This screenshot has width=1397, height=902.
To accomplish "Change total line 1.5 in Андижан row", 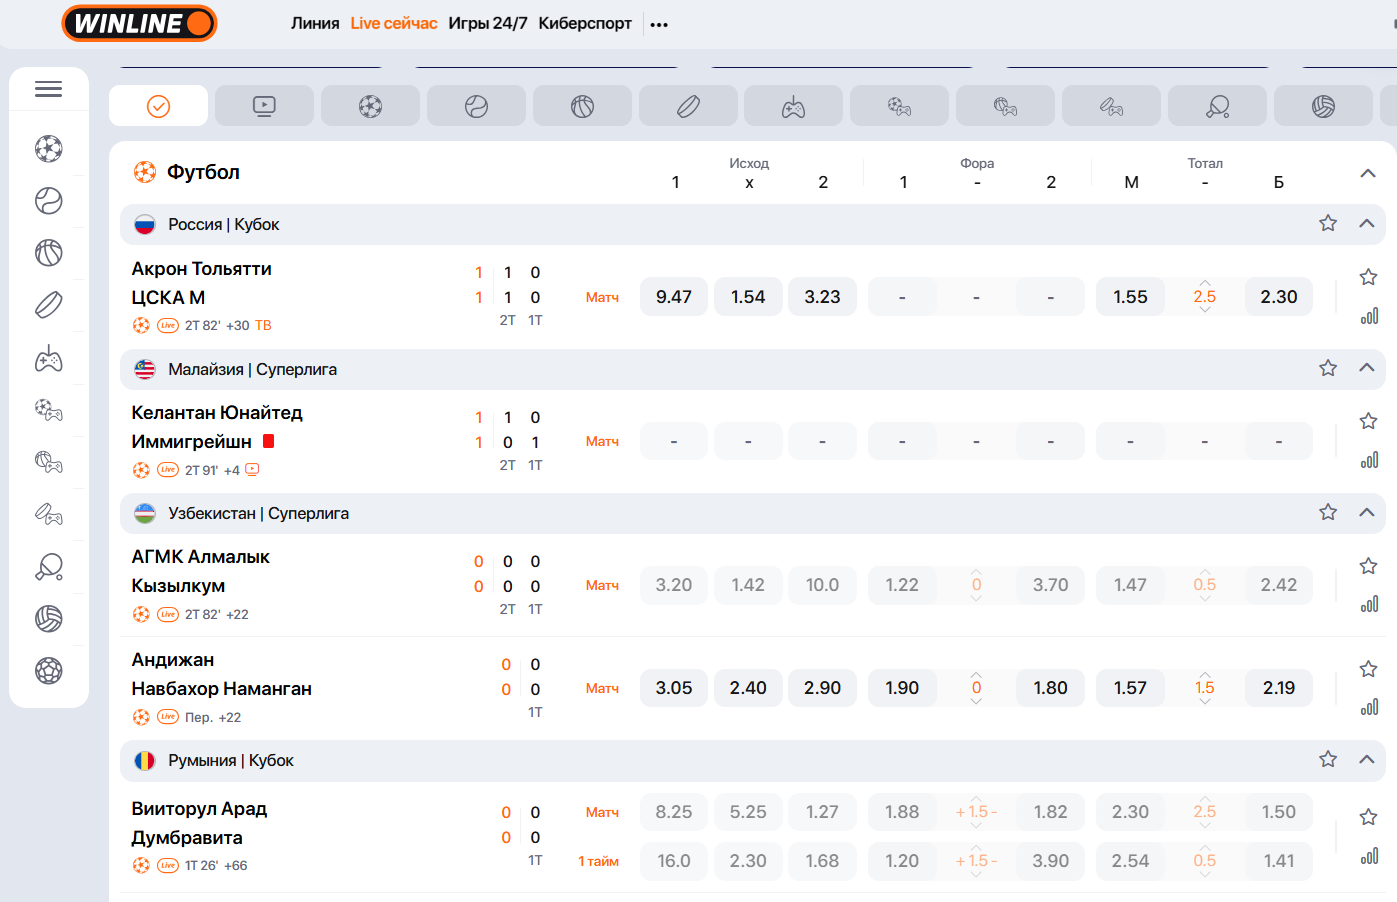I will tap(1205, 688).
